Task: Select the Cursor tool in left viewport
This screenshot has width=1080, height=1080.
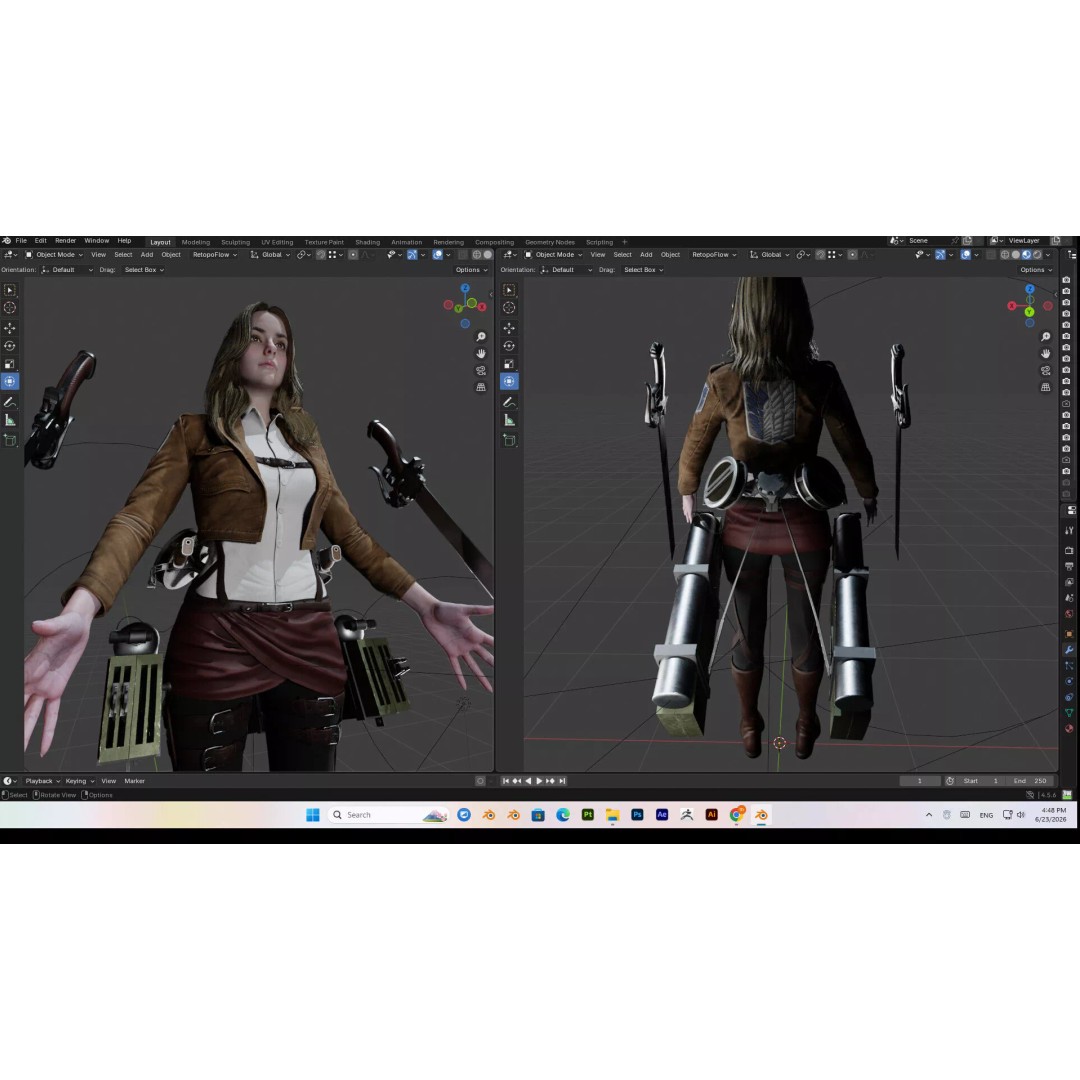Action: (10, 308)
